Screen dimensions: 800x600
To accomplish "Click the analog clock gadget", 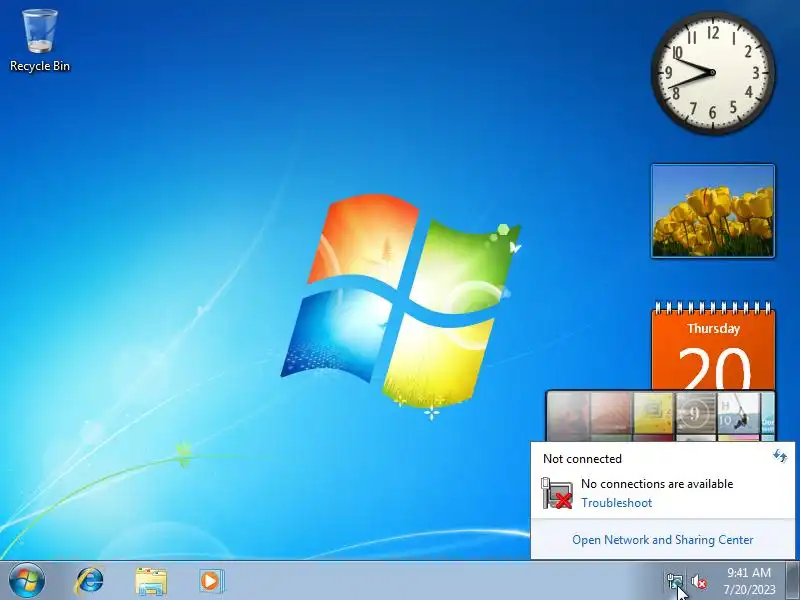I will [x=713, y=72].
